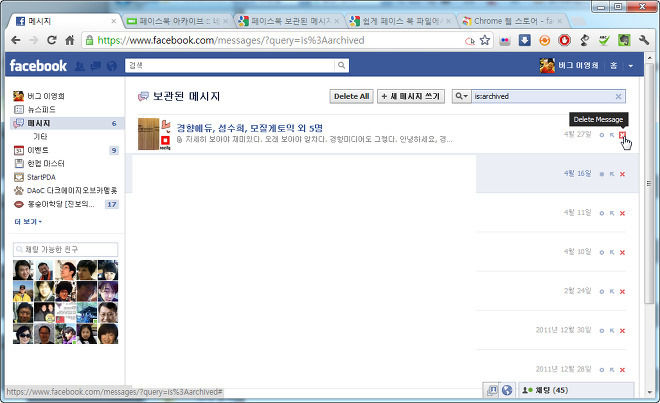Image resolution: width=660 pixels, height=403 pixels.
Task: Expand 더 보기 in sidebar
Action: pyautogui.click(x=28, y=222)
